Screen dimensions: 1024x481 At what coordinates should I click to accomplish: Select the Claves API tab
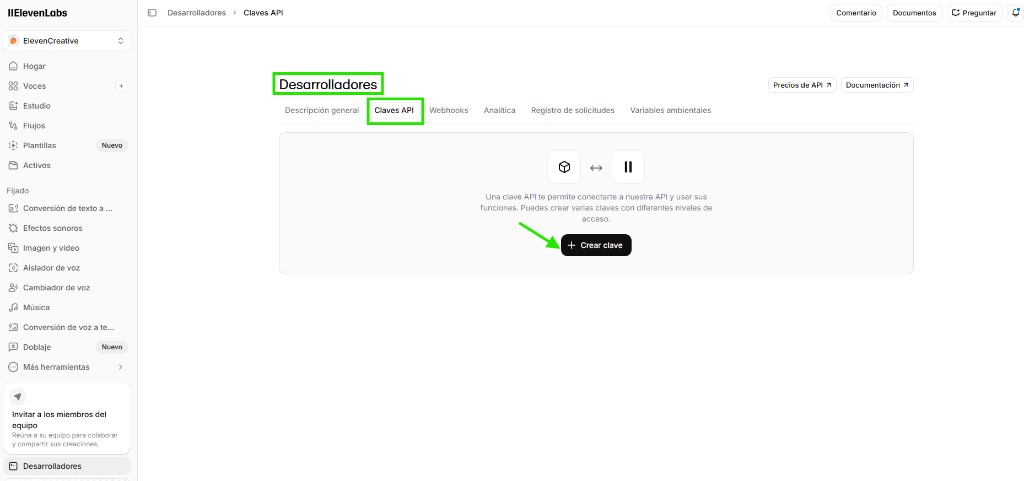coord(394,110)
